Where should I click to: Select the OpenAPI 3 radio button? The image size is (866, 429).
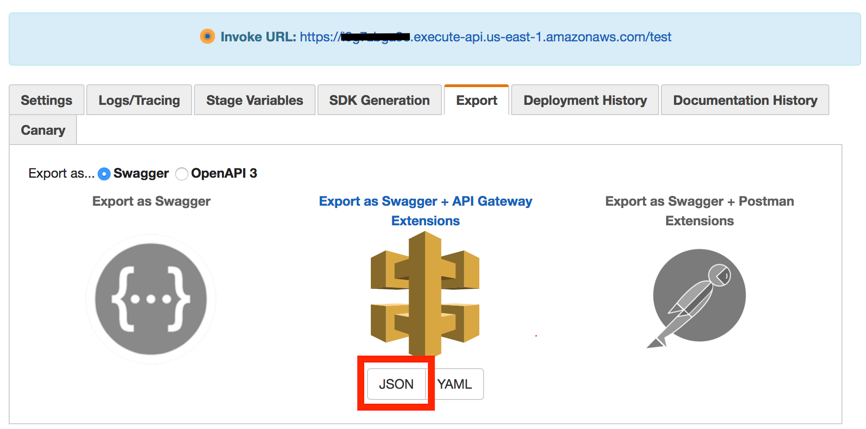(181, 174)
